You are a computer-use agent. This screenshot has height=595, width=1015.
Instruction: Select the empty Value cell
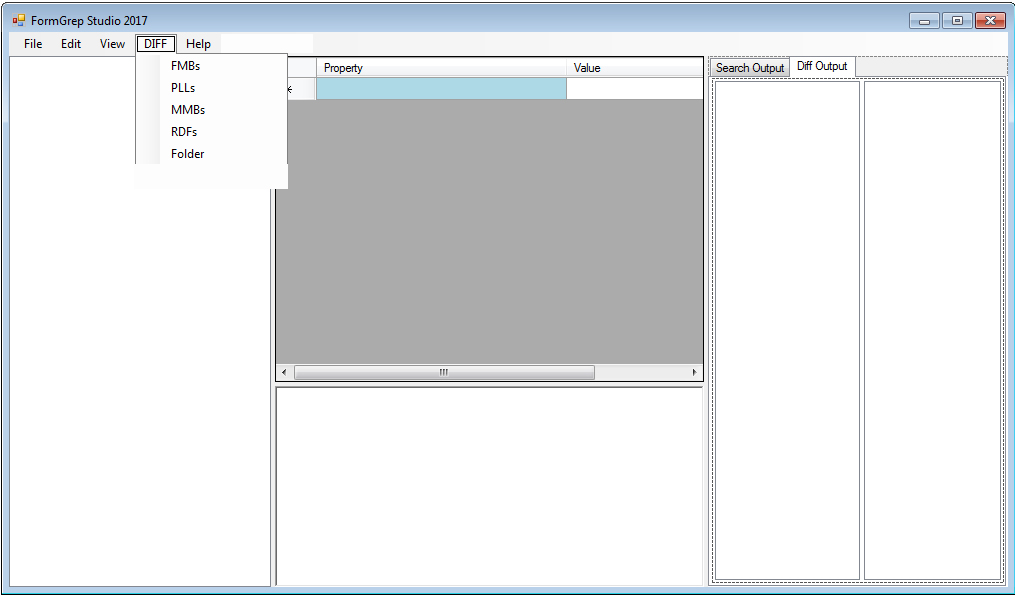(634, 89)
